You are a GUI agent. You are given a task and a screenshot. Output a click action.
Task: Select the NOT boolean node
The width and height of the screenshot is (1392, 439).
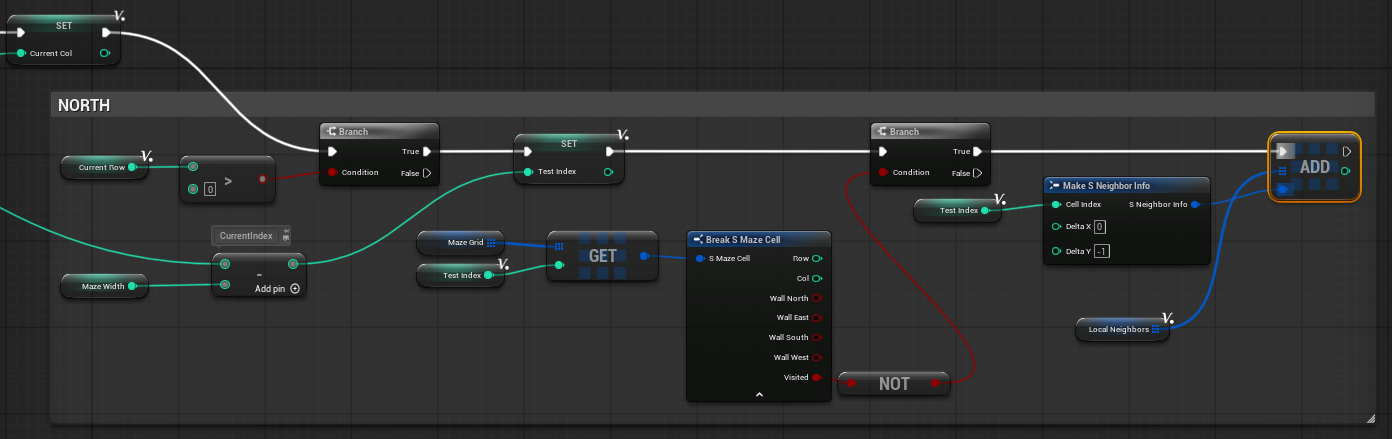pos(893,383)
